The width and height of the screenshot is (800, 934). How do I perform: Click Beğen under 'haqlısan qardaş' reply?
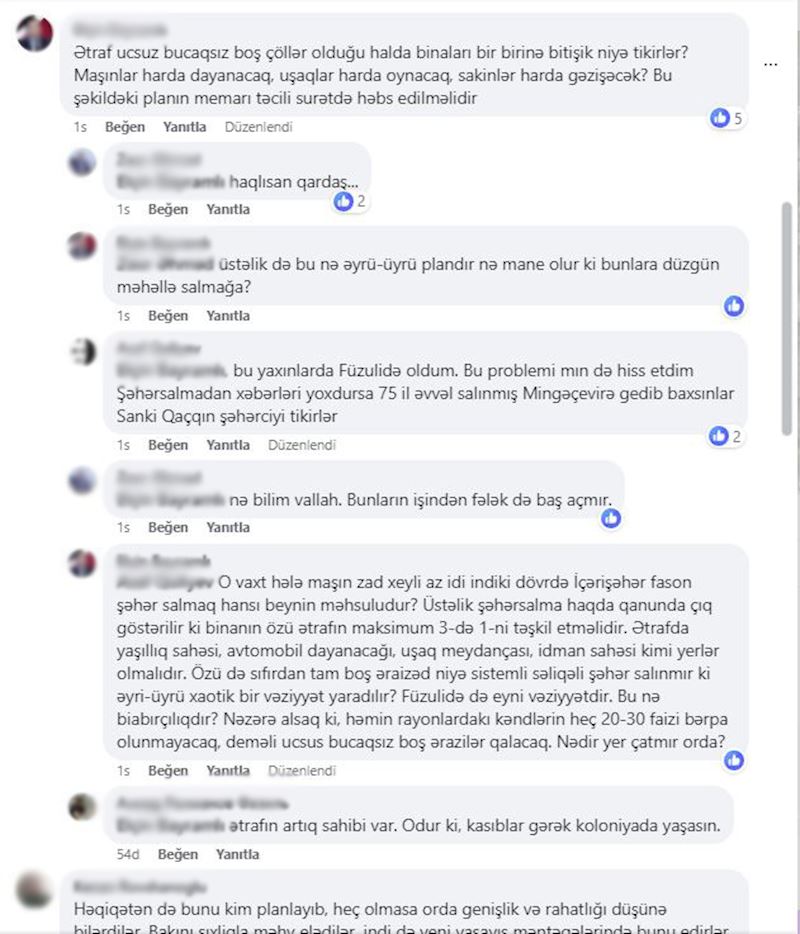tap(168, 209)
